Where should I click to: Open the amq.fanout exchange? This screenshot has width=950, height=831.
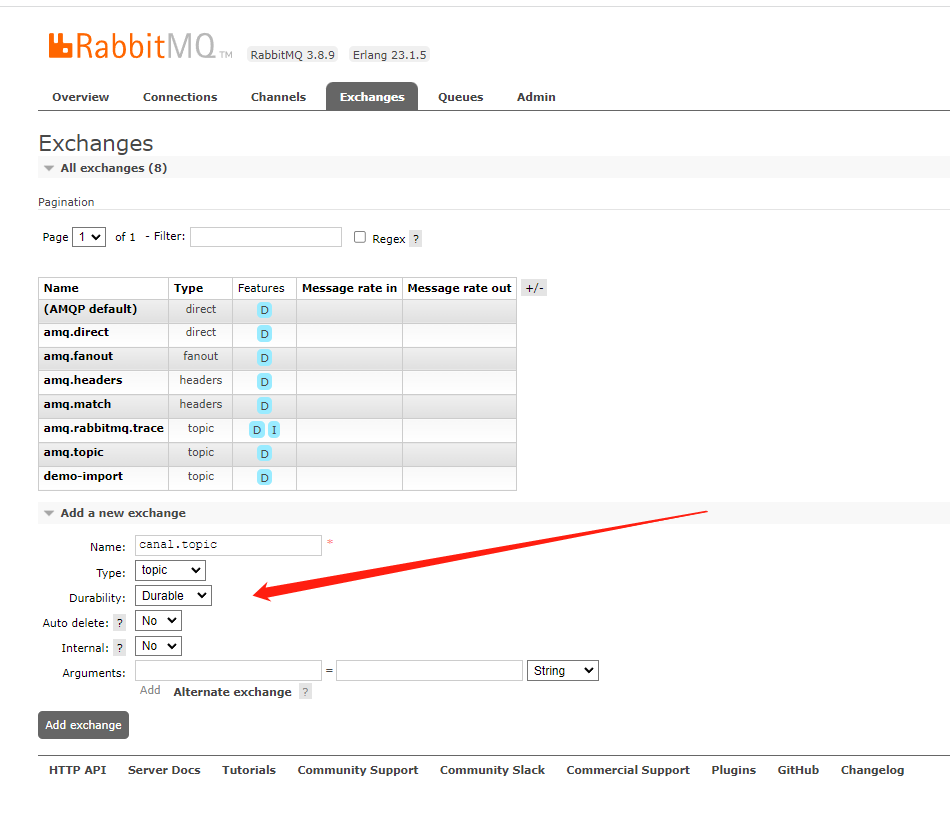(78, 356)
